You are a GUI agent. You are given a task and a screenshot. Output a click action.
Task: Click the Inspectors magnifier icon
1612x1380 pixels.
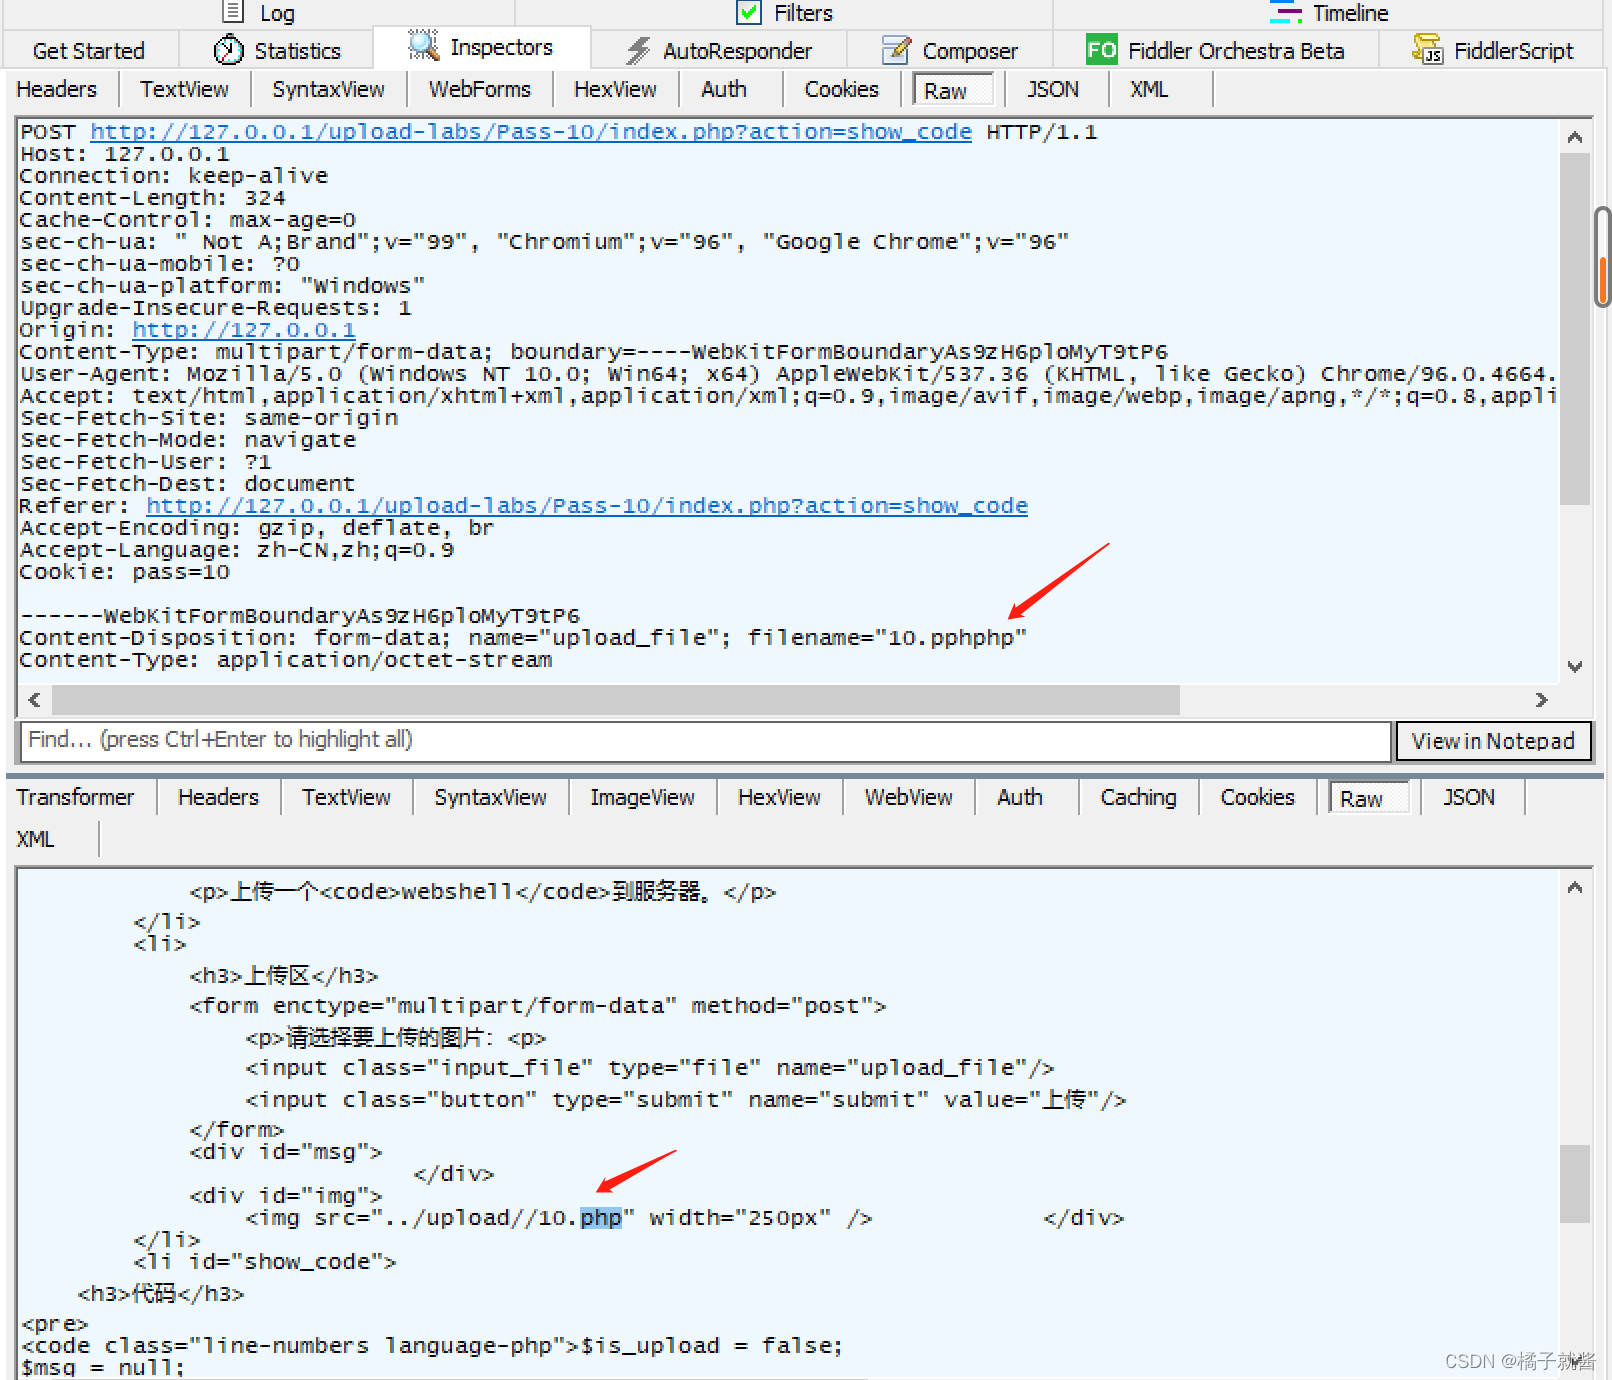(x=424, y=46)
